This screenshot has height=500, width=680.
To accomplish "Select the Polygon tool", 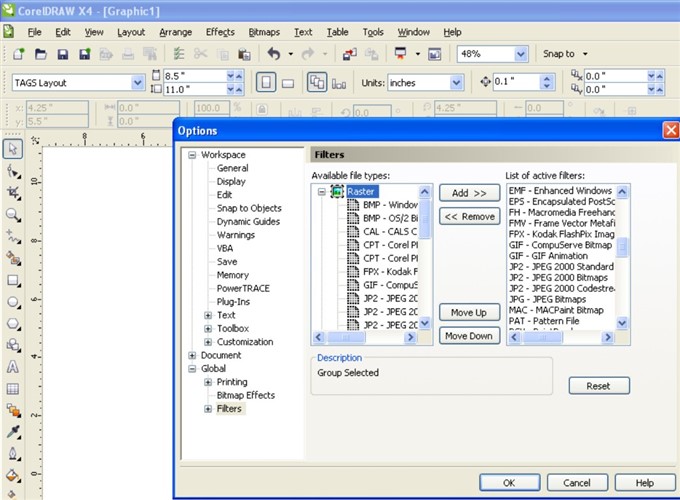I will [x=13, y=324].
